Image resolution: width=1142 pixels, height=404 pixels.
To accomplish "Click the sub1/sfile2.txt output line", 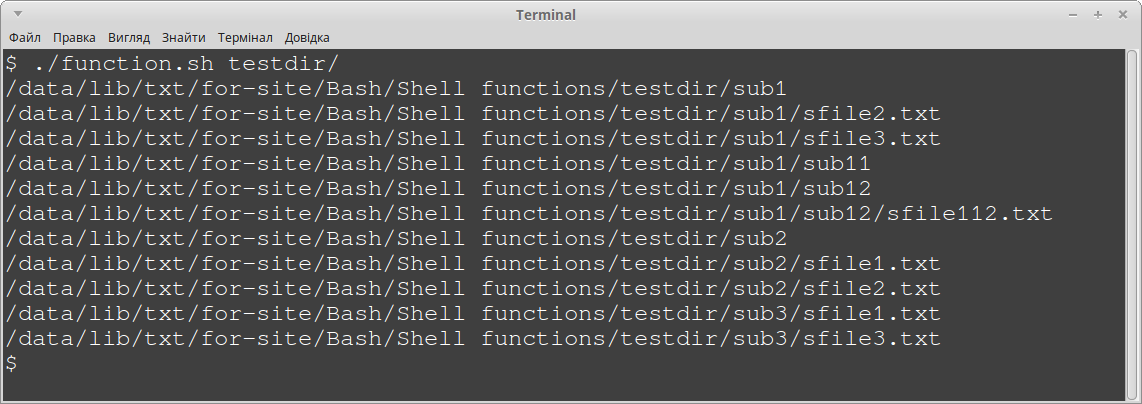I will click(x=473, y=114).
